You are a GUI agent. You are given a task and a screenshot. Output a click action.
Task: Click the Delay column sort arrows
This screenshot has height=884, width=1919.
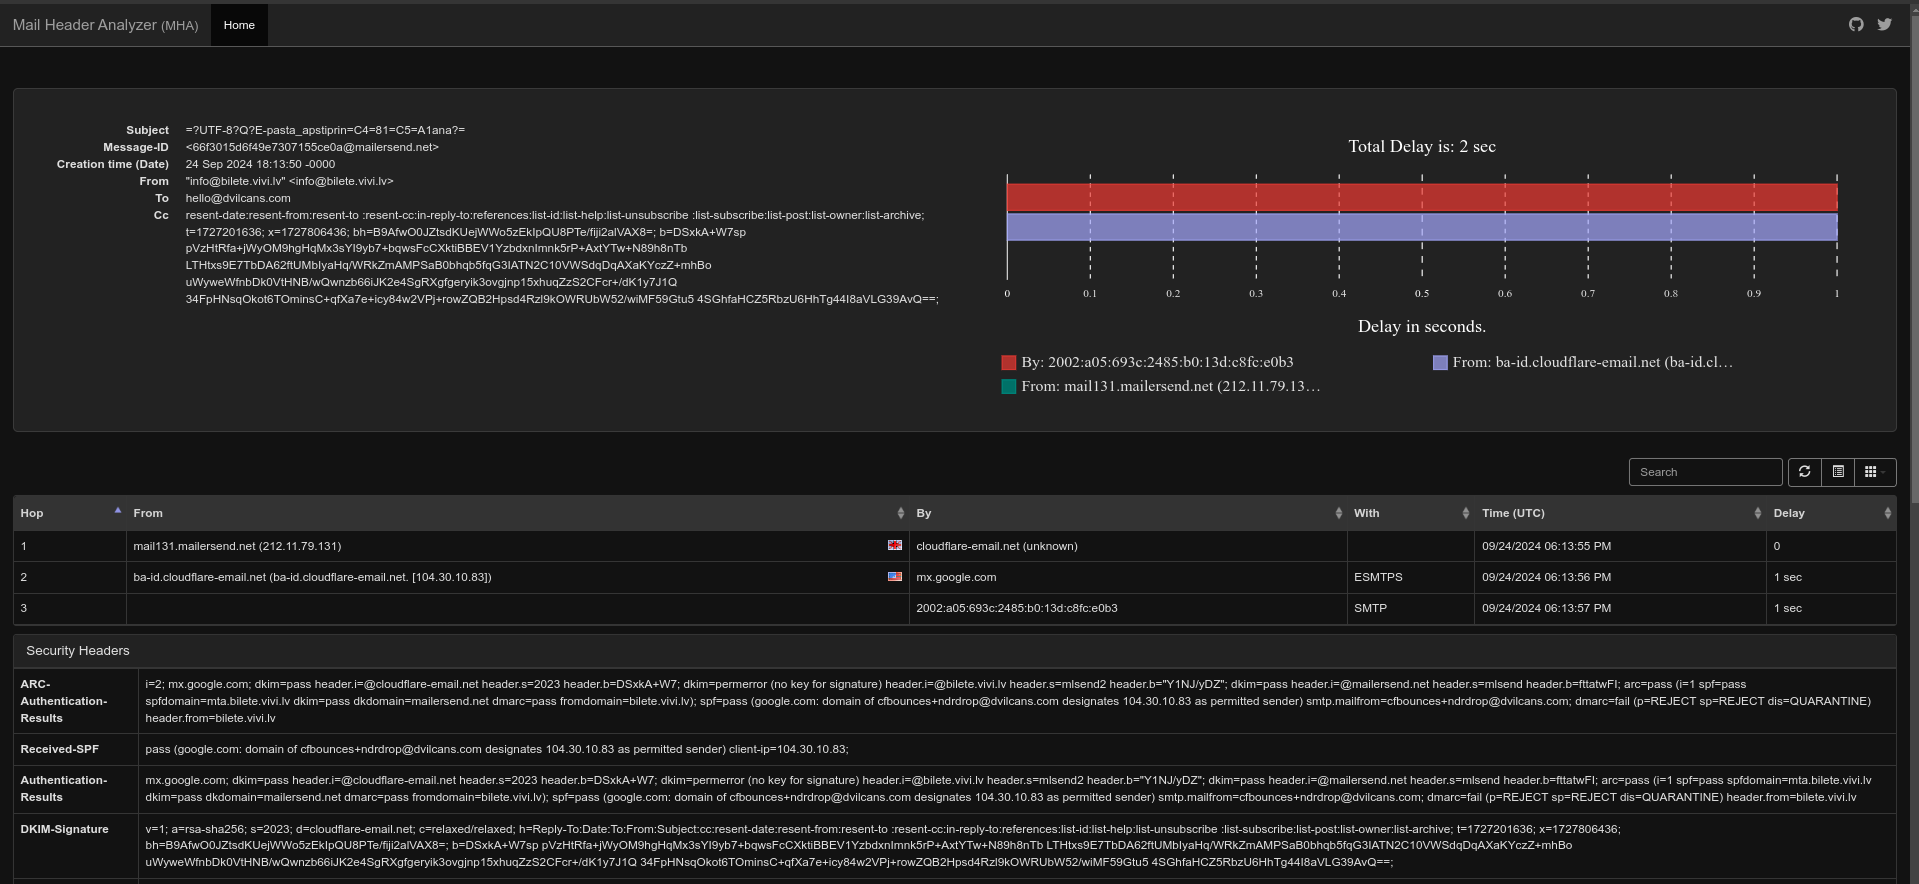pos(1887,513)
